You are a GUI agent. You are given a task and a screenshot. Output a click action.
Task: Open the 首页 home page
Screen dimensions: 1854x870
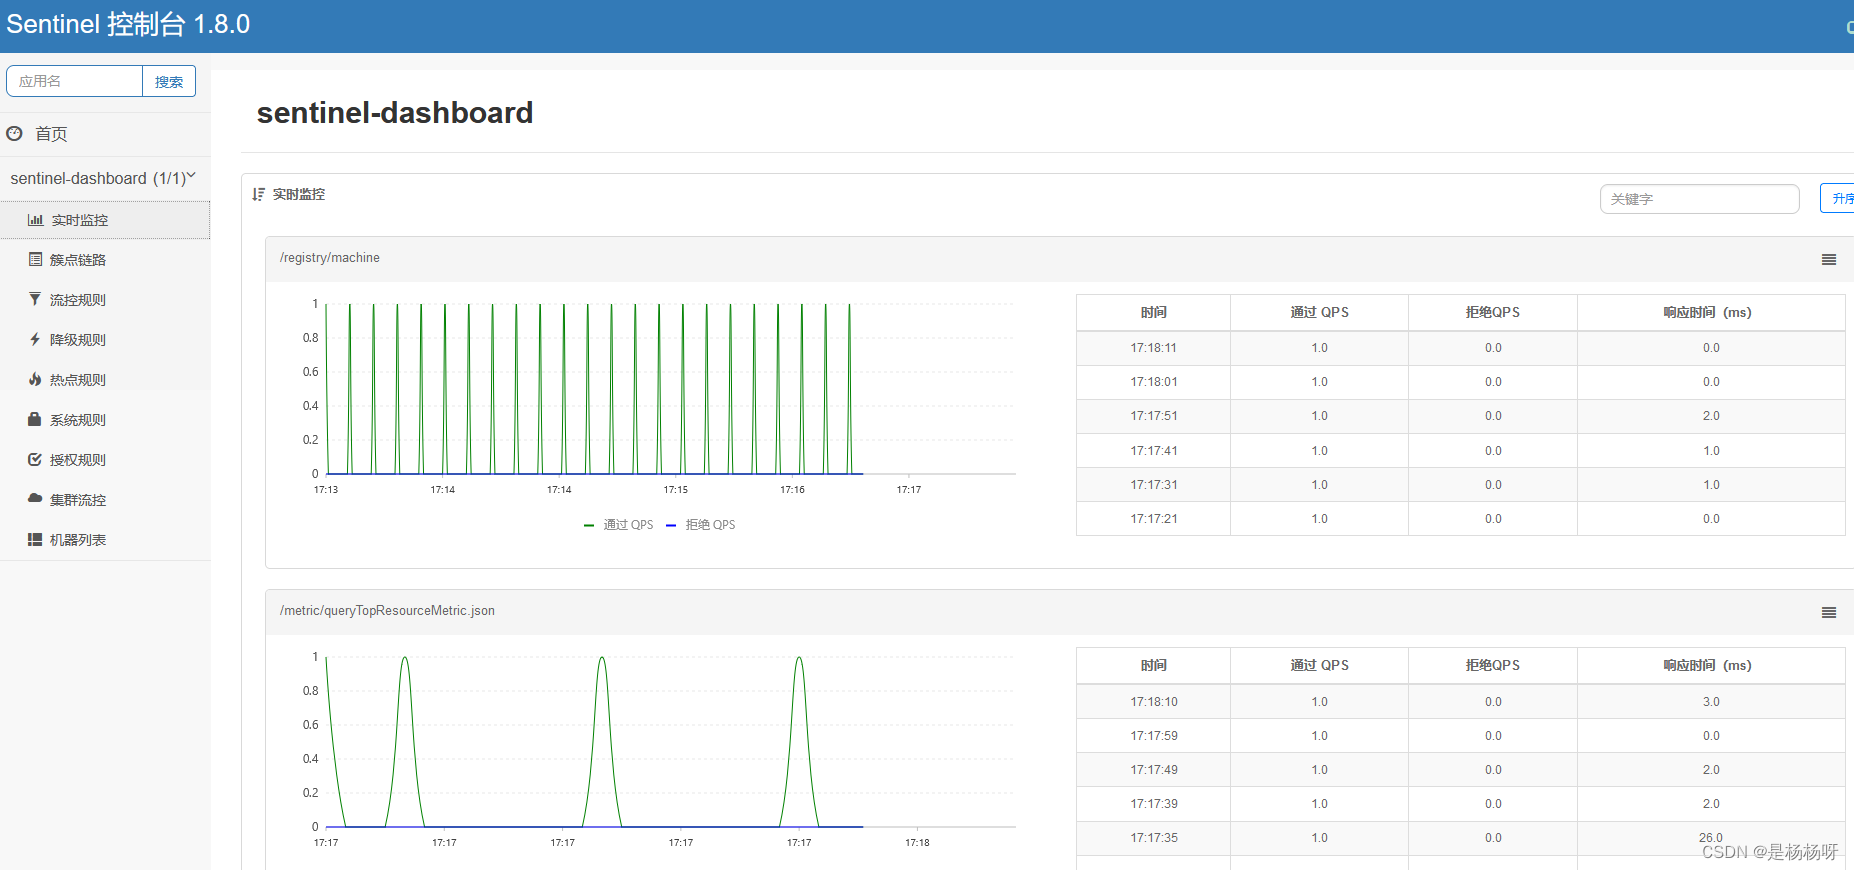click(x=51, y=134)
